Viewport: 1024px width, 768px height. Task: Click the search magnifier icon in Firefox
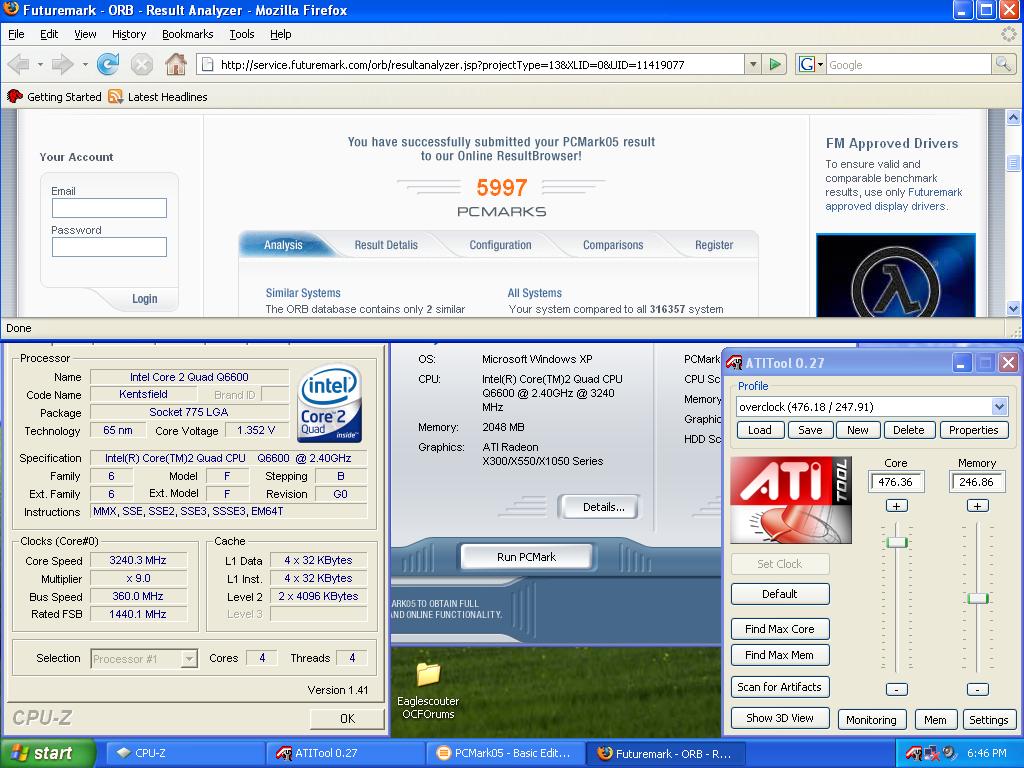1002,64
